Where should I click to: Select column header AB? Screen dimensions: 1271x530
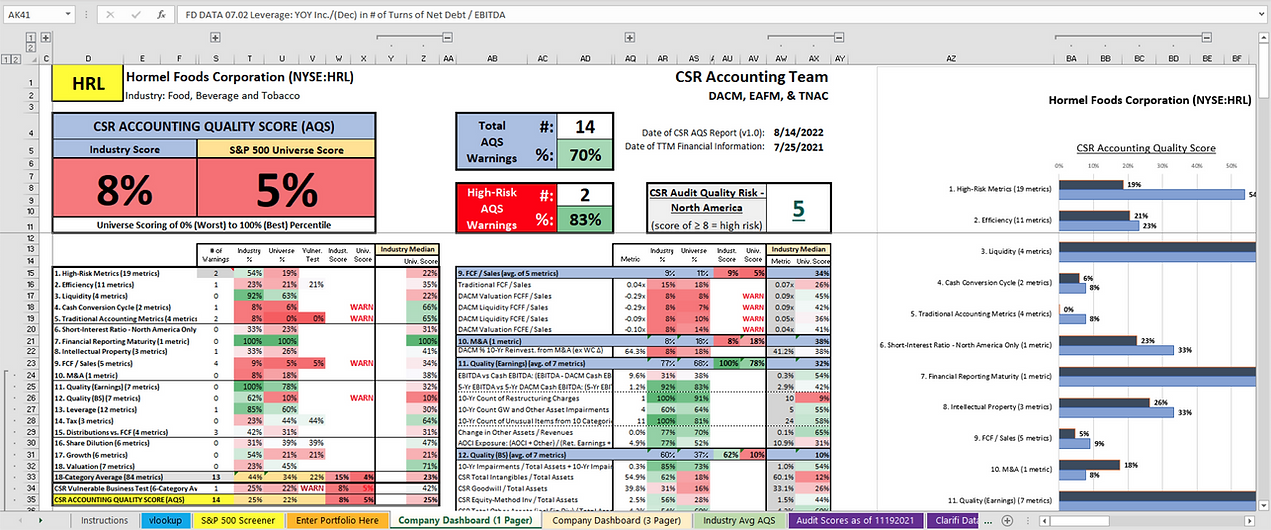[491, 60]
